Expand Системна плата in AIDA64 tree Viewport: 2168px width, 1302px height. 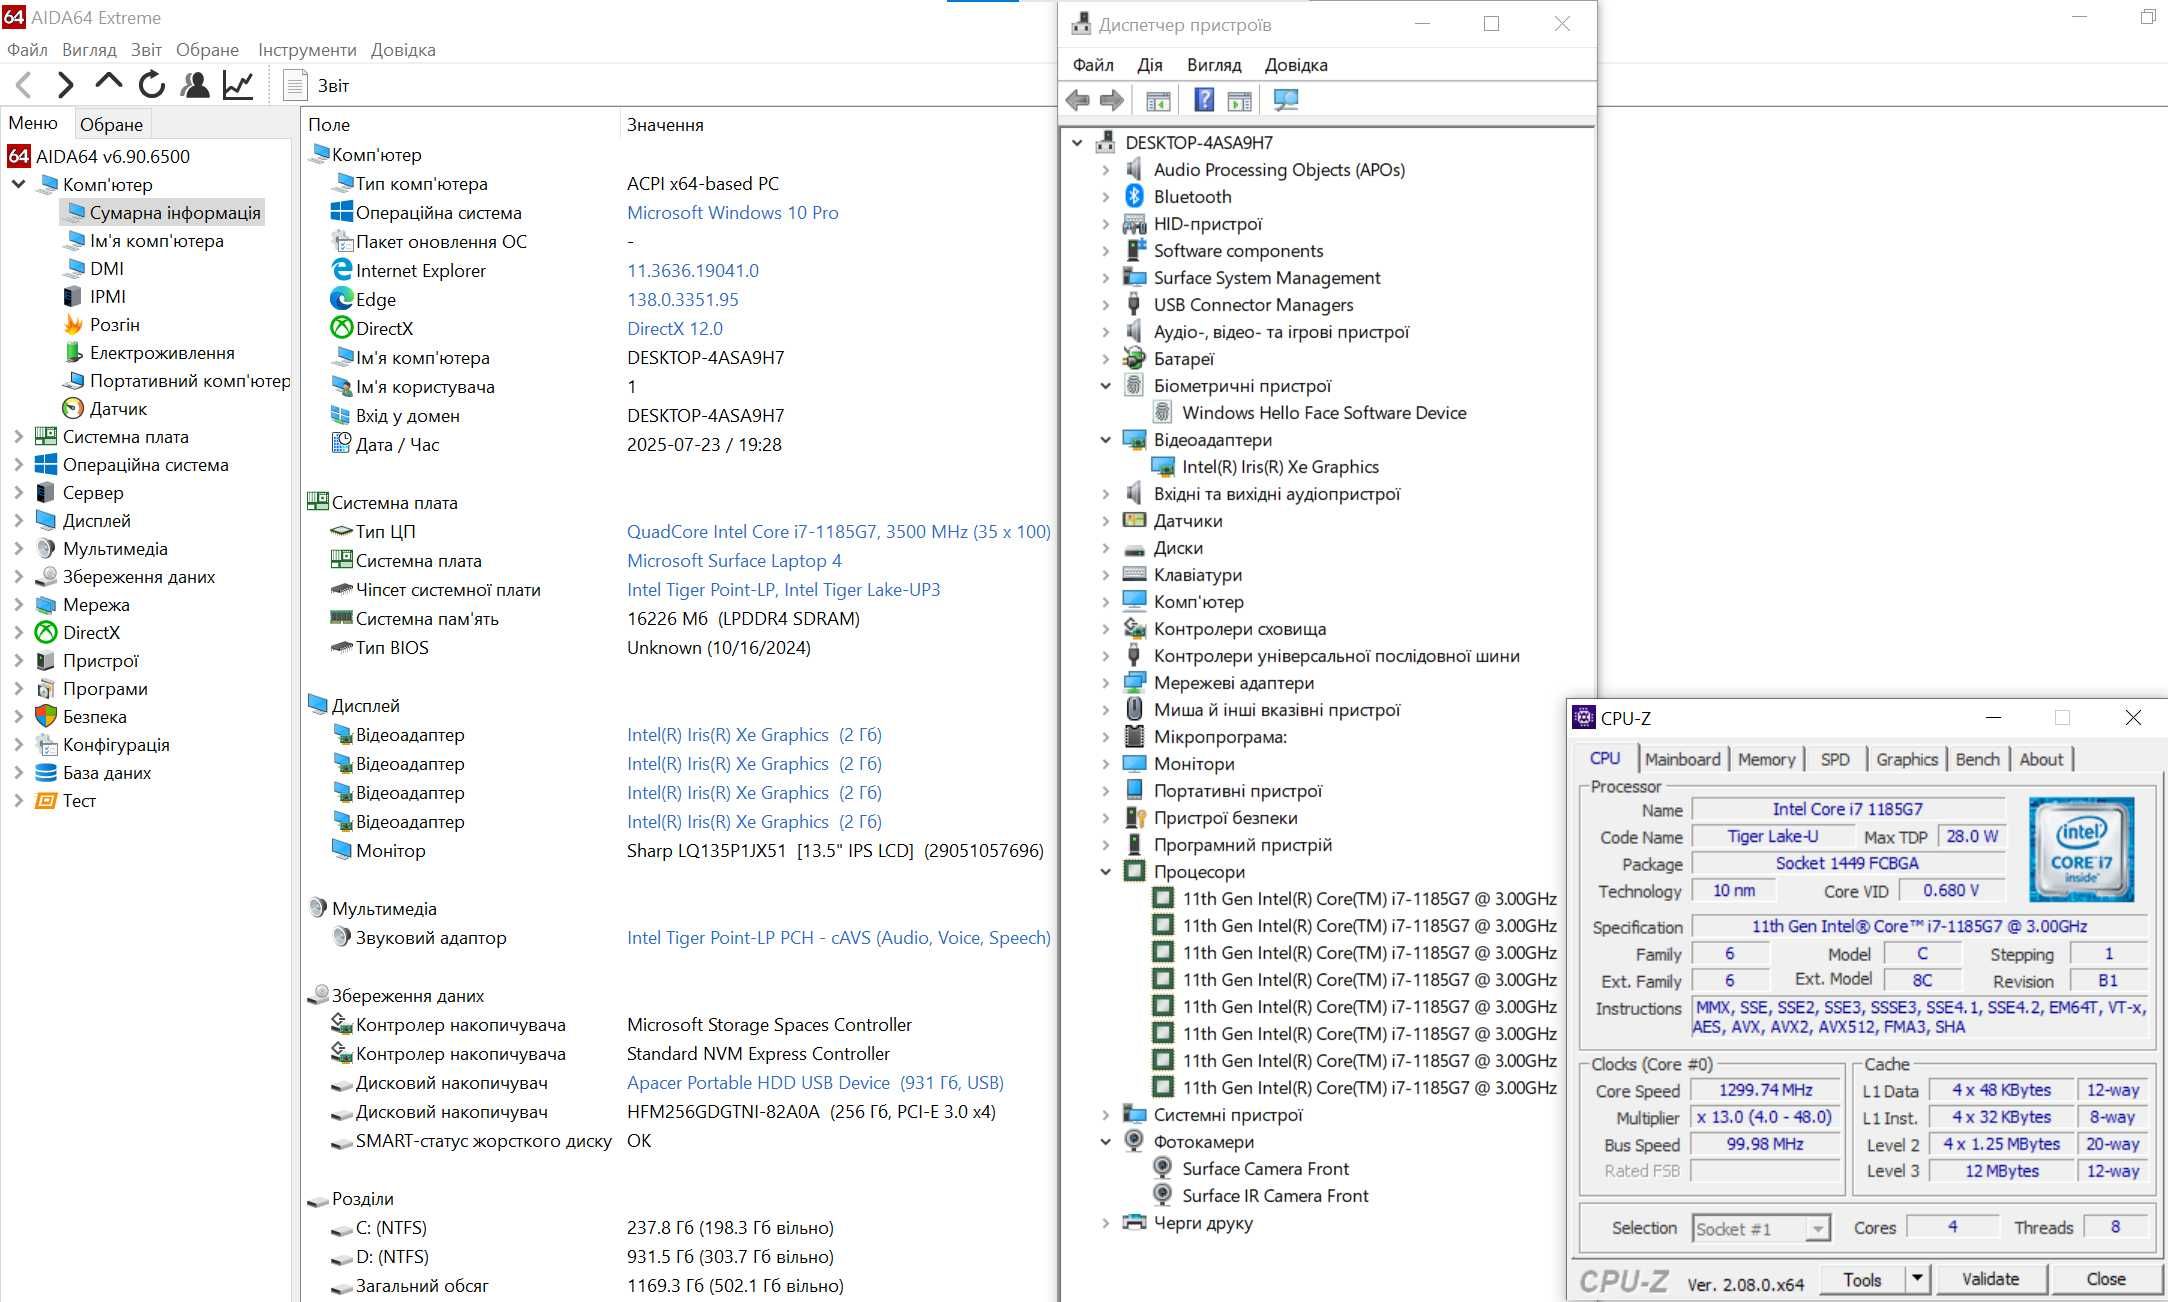tap(19, 437)
